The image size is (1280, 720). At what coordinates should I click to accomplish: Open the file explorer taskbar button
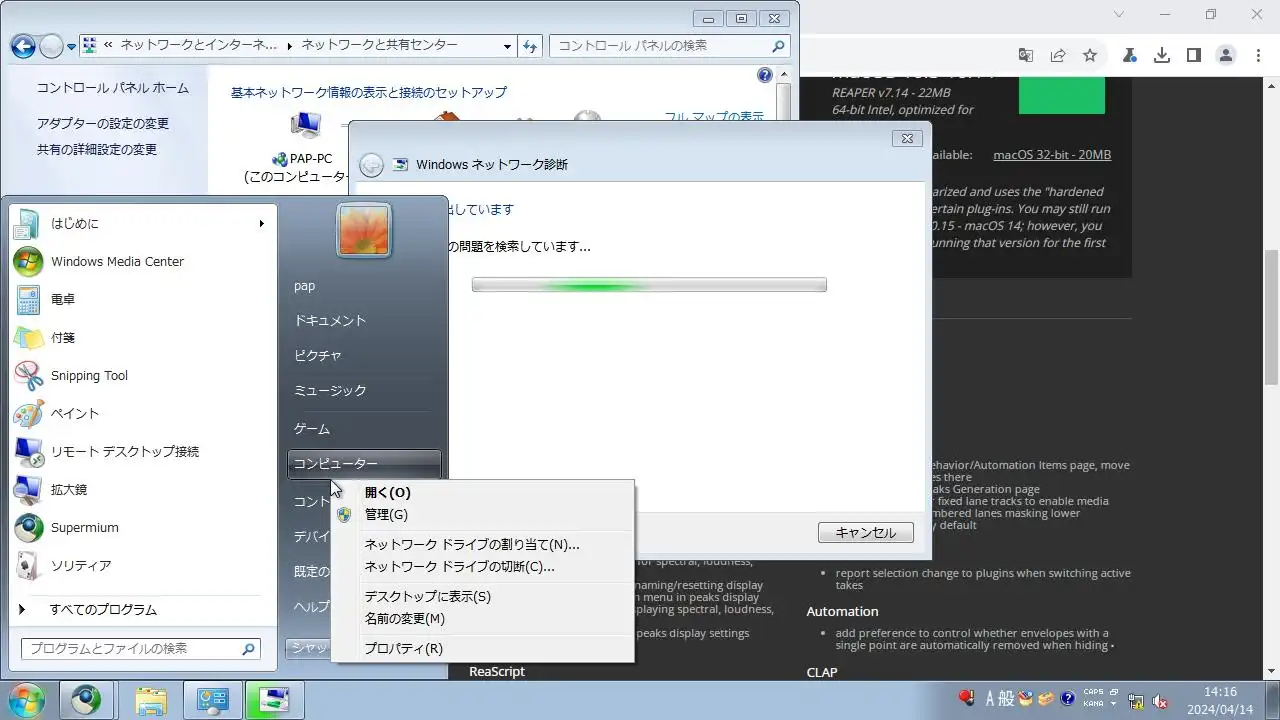pos(150,699)
